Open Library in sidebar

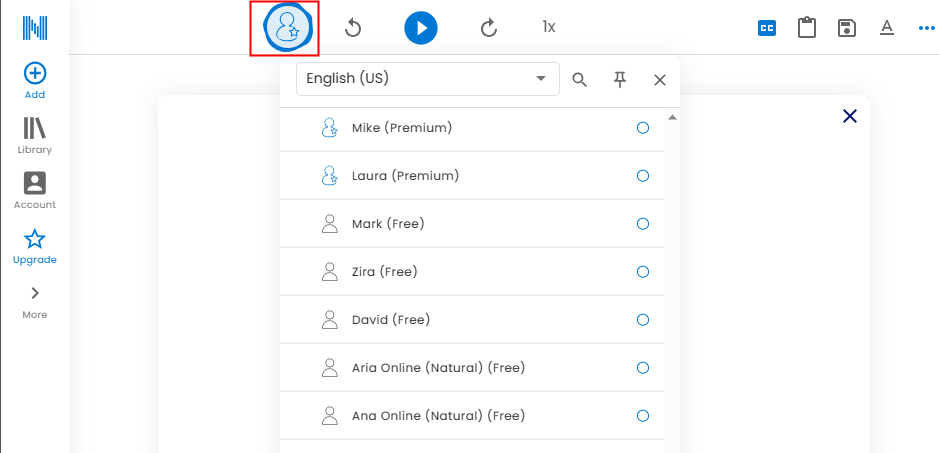pyautogui.click(x=35, y=135)
